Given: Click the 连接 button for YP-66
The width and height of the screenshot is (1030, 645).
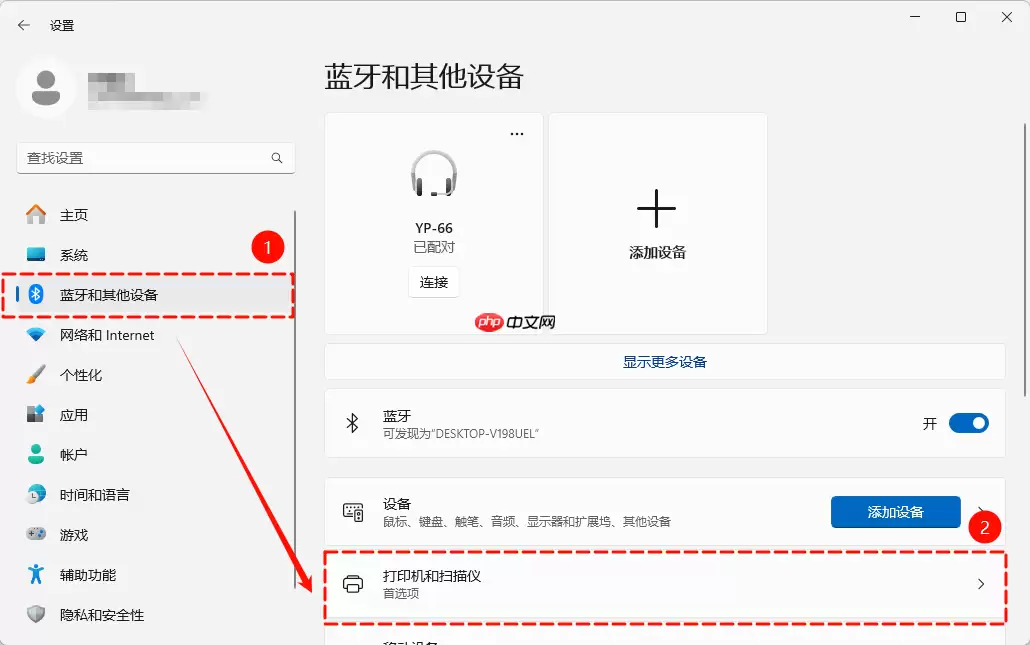Looking at the screenshot, I should (x=434, y=282).
